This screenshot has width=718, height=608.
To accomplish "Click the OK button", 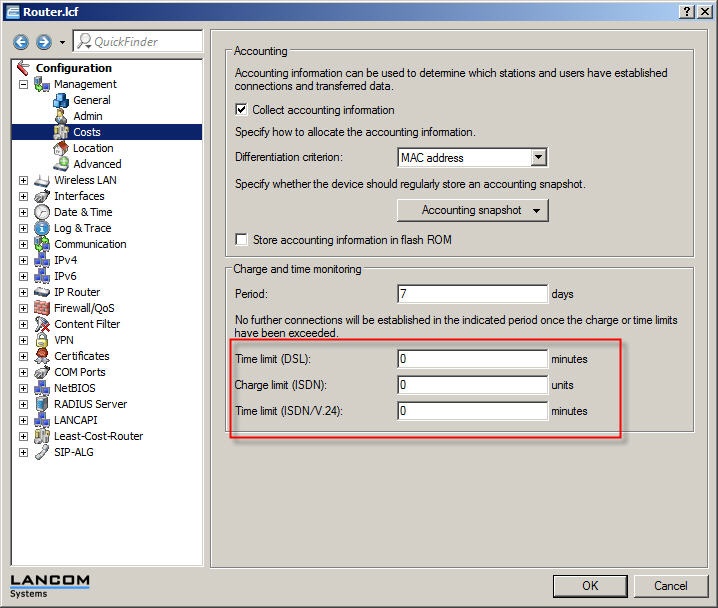I will [x=590, y=585].
